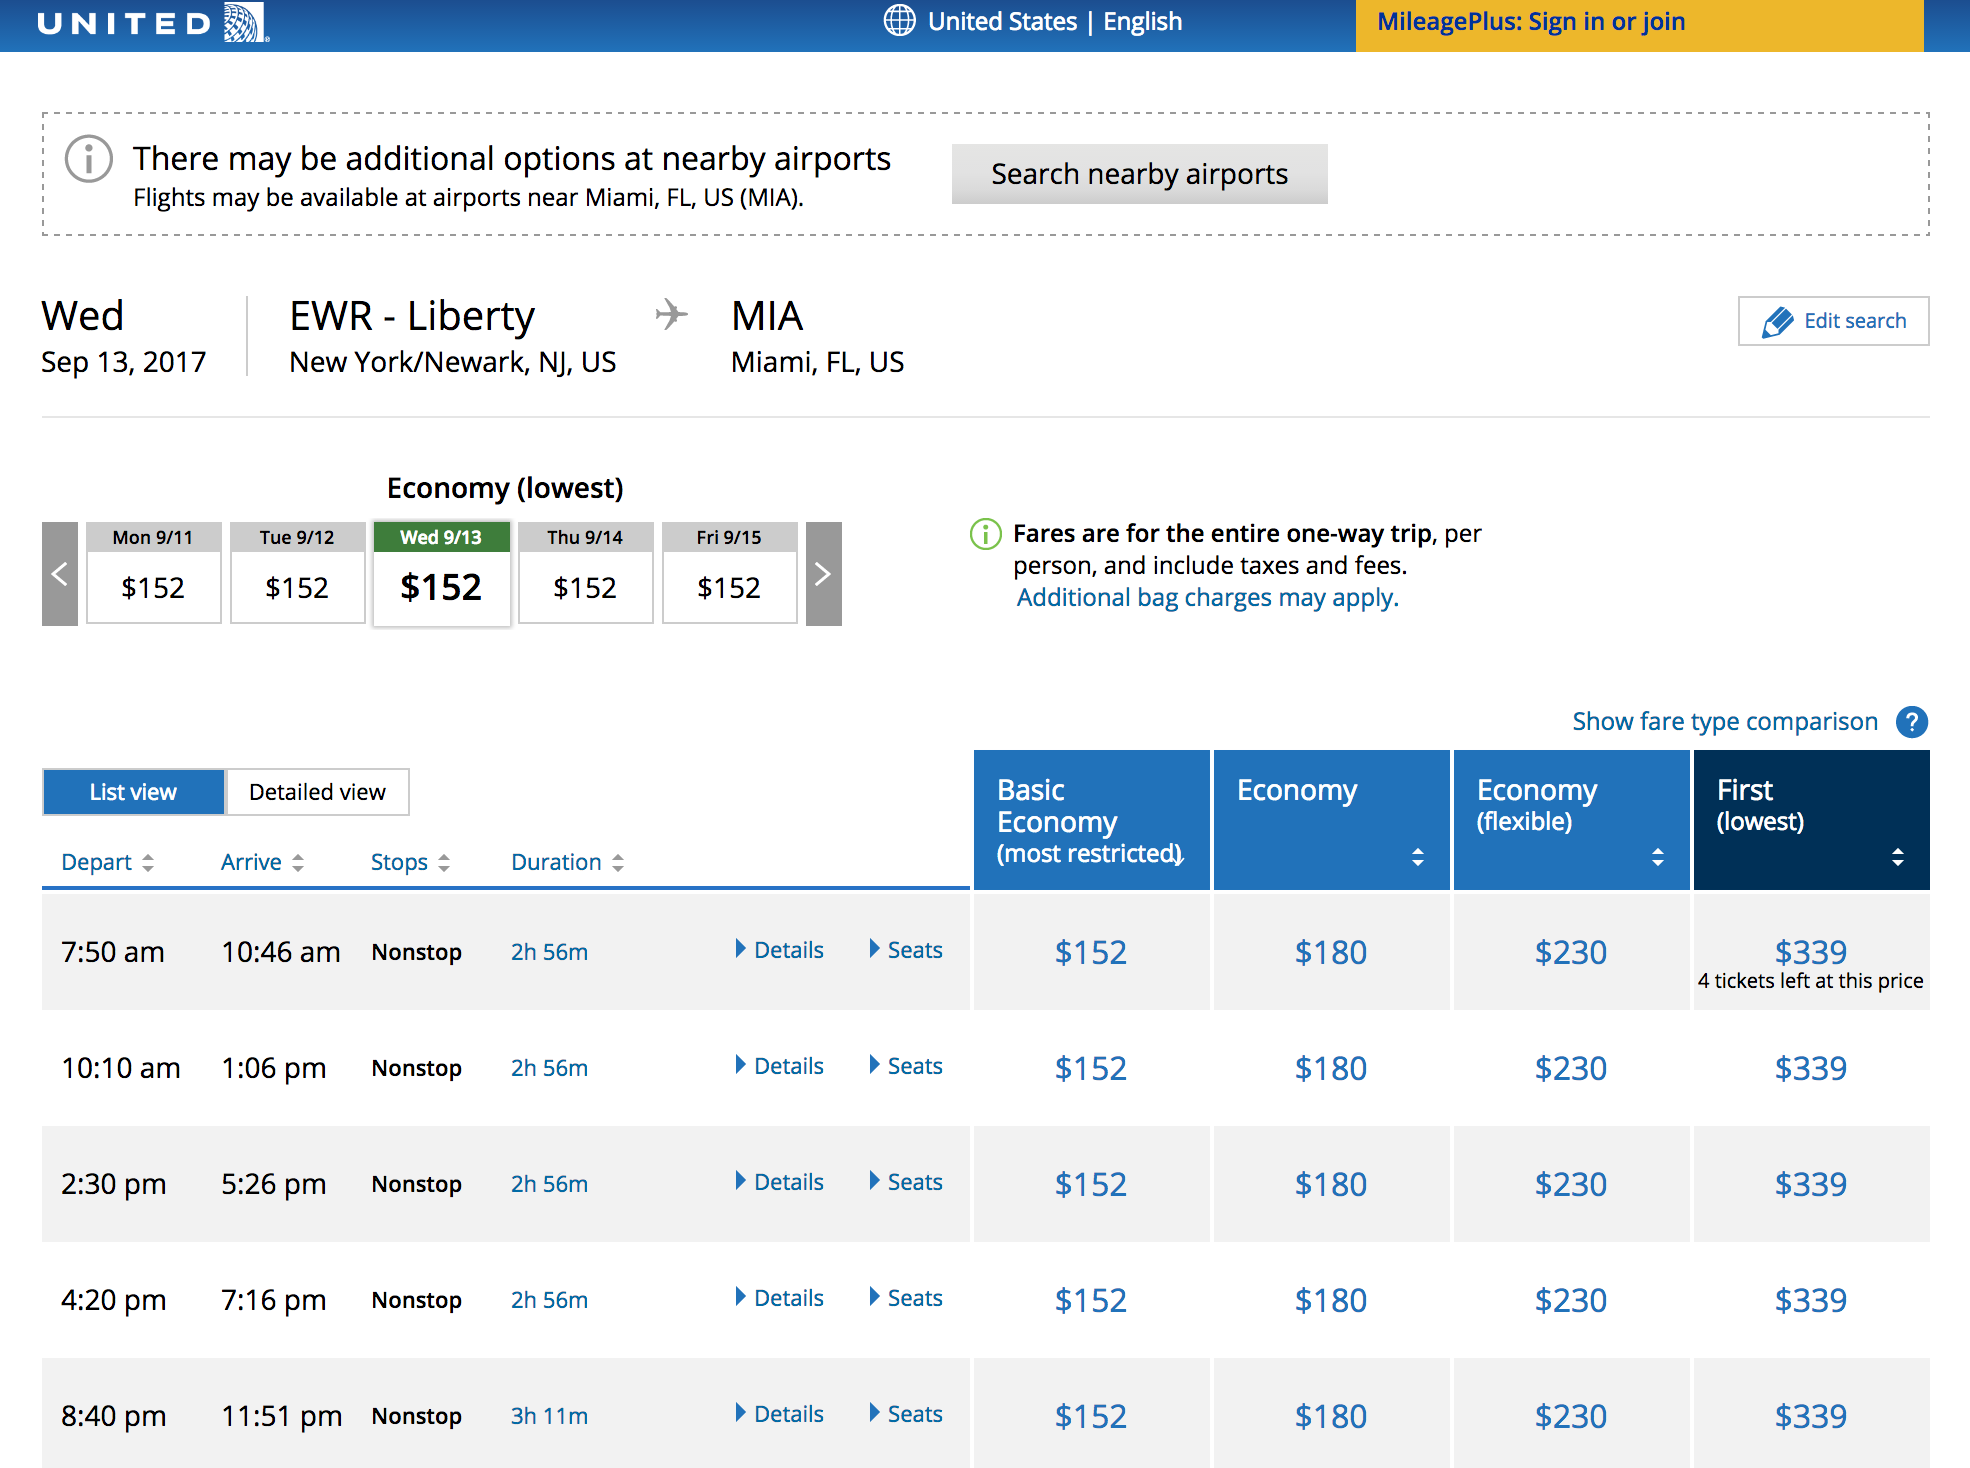Switch to Detailed view
Image resolution: width=1970 pixels, height=1468 pixels.
pyautogui.click(x=317, y=792)
